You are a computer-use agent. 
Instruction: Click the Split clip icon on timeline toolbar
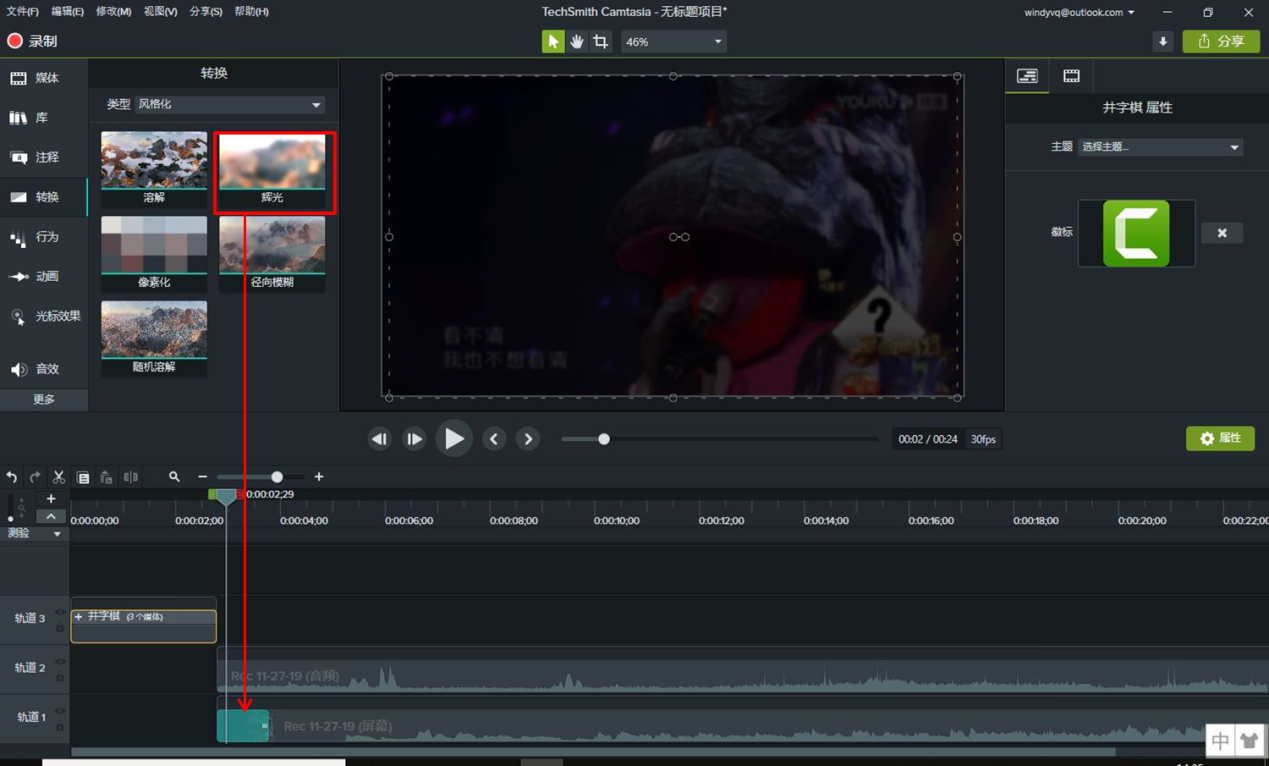click(x=131, y=478)
